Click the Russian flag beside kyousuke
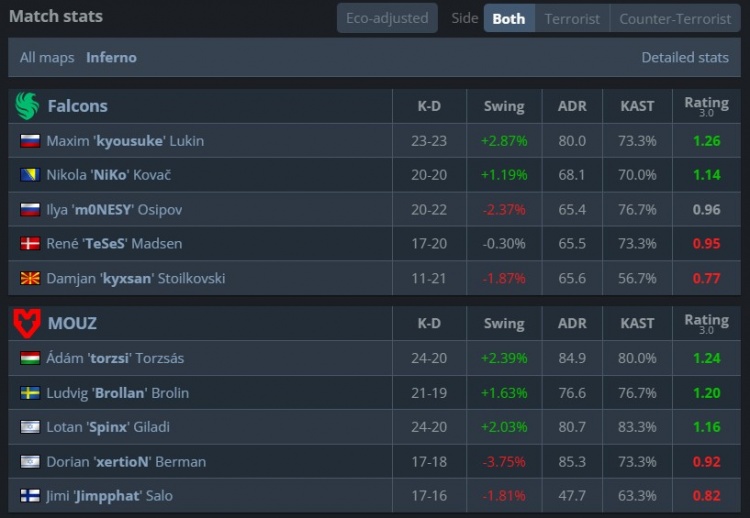750x518 pixels. click(29, 141)
